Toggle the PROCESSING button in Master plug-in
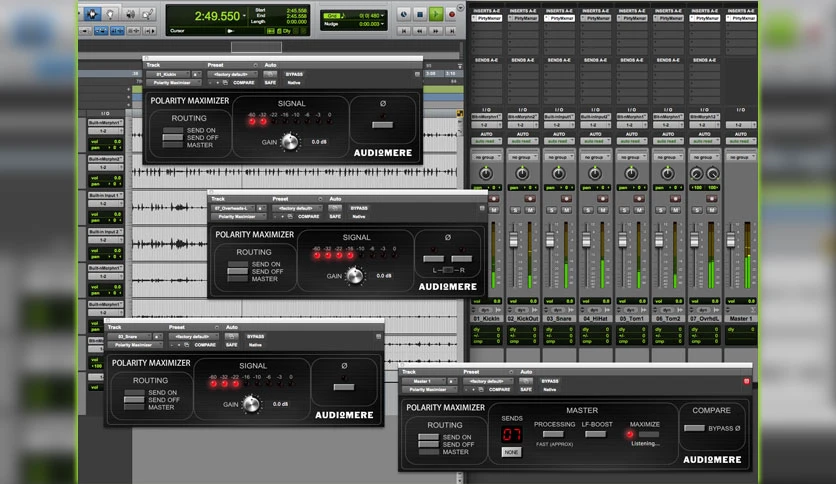Image resolution: width=836 pixels, height=484 pixels. click(553, 434)
